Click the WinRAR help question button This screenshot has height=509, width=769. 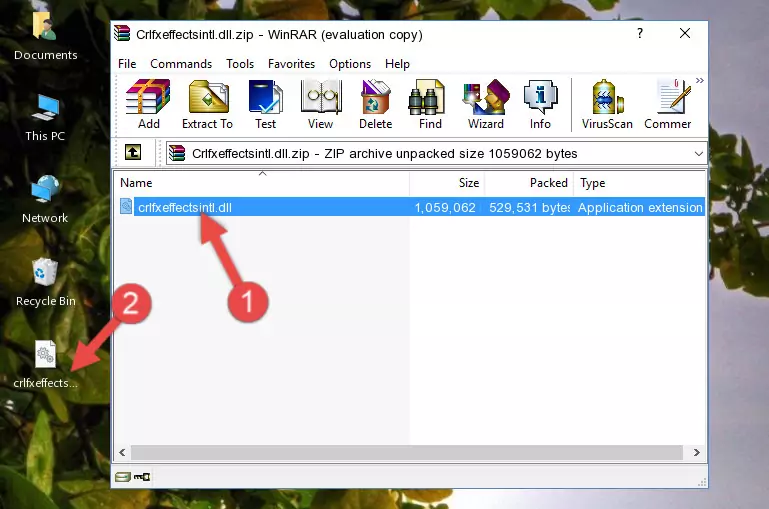coord(640,33)
